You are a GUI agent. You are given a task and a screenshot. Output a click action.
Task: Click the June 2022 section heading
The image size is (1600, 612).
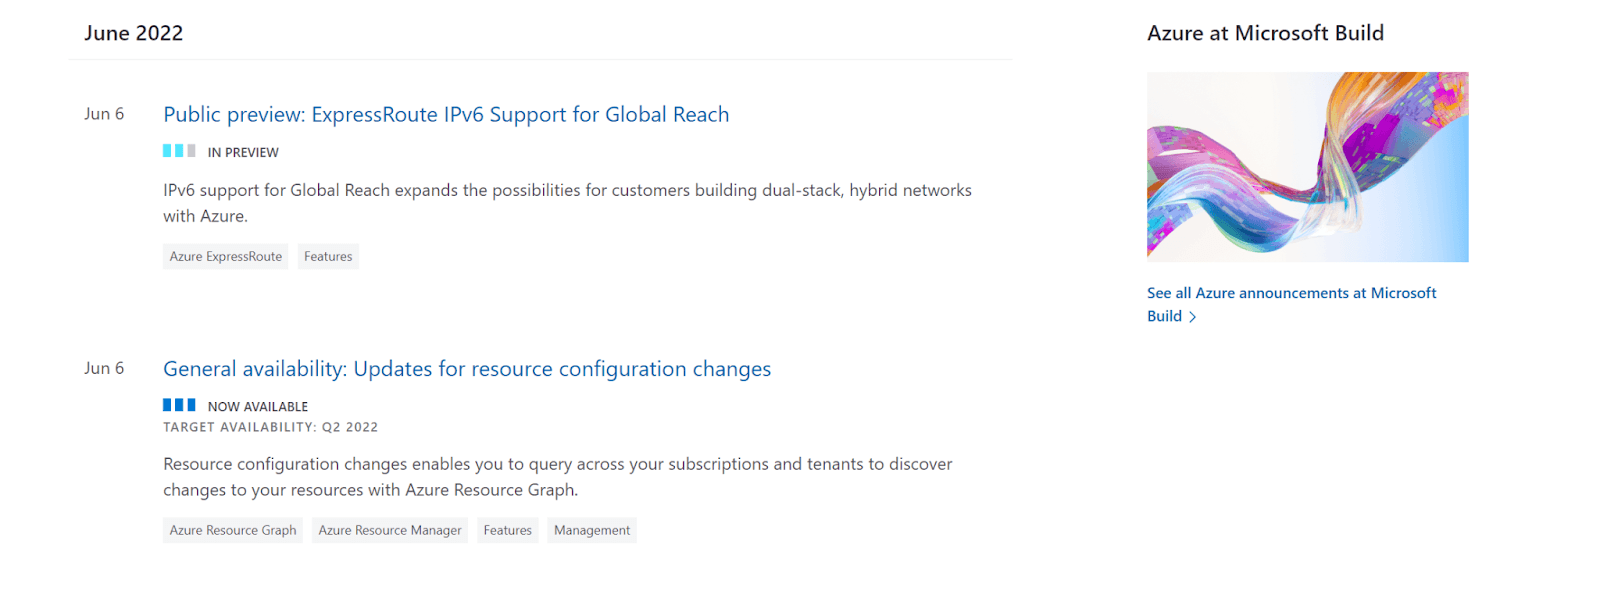(x=134, y=34)
